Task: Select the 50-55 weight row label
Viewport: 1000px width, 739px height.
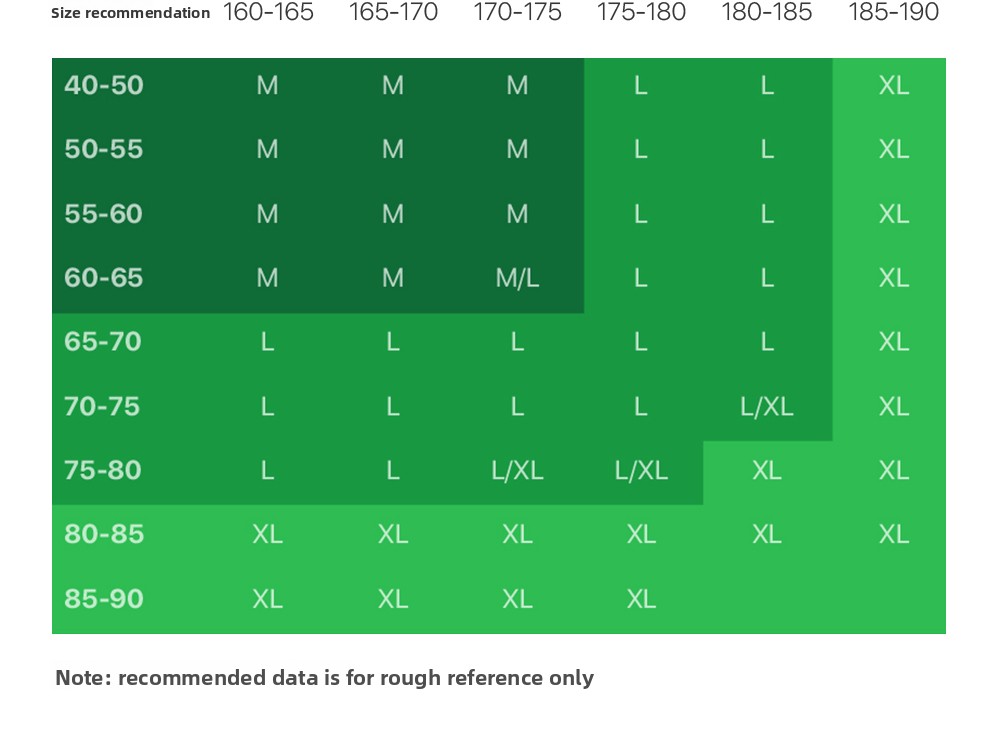Action: pyautogui.click(x=104, y=149)
